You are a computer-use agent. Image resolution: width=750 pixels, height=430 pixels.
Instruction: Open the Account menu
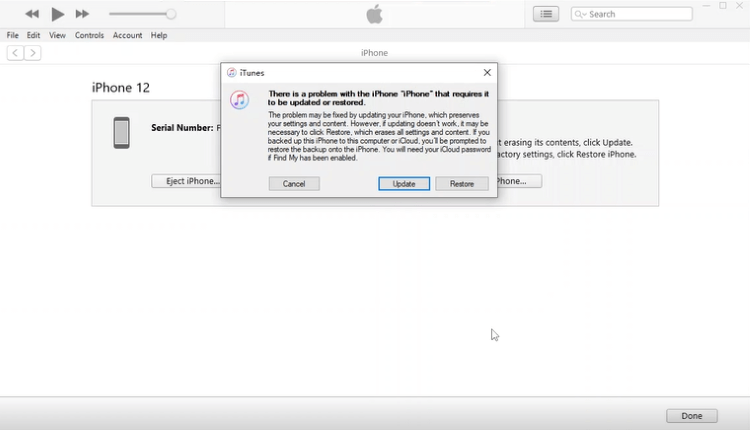(x=127, y=35)
